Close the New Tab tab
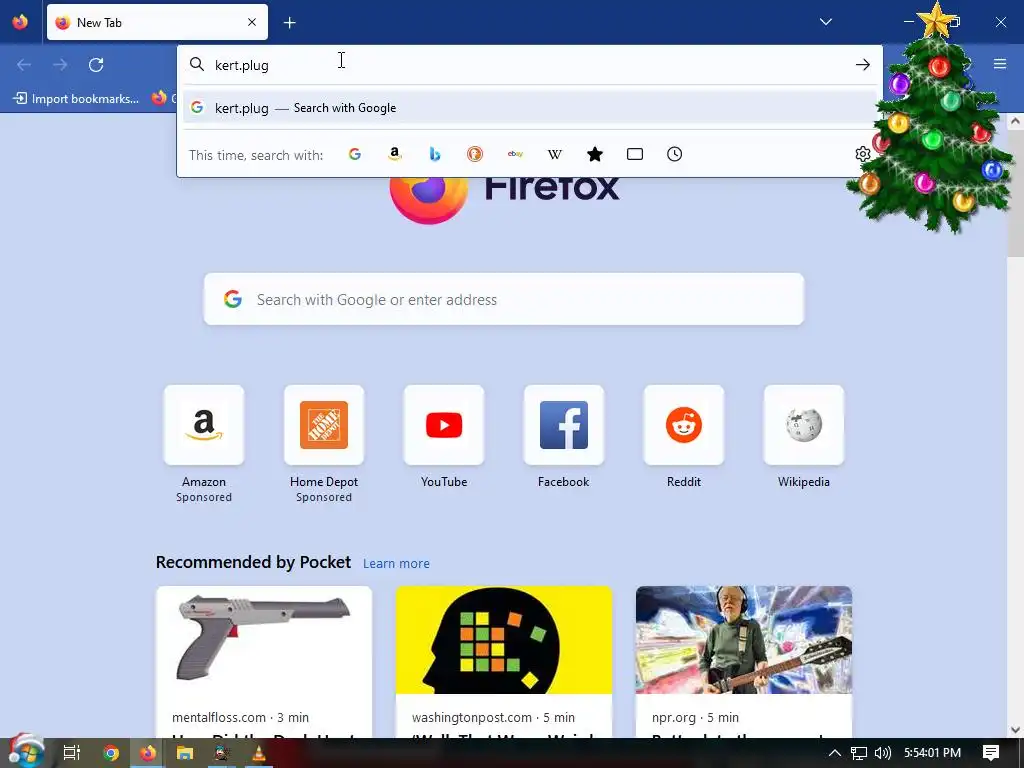Image resolution: width=1024 pixels, height=768 pixels. point(252,22)
